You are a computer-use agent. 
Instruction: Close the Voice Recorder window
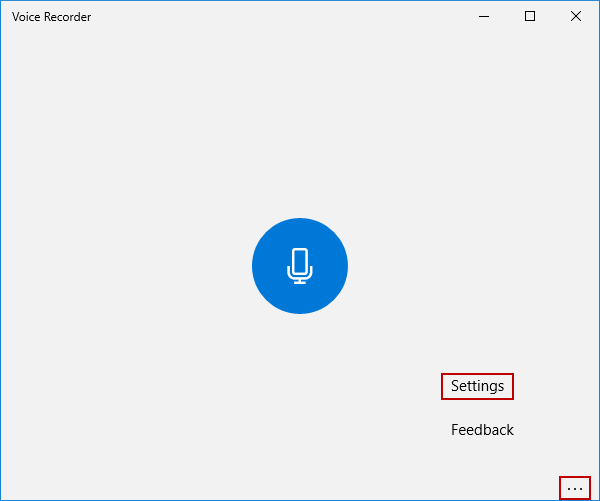pyautogui.click(x=576, y=16)
